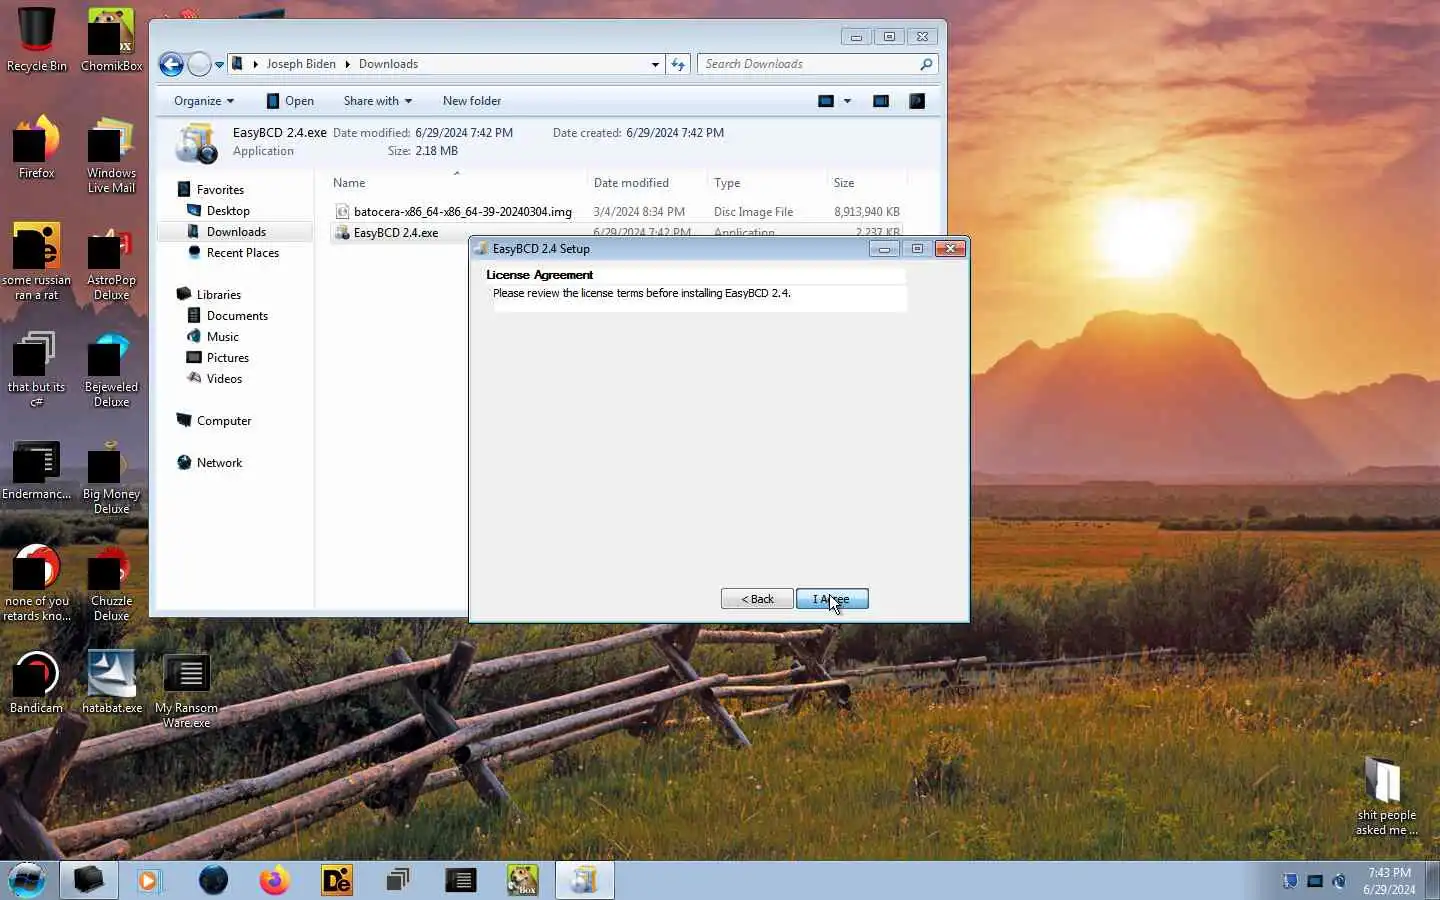Sort by the Size column header
The width and height of the screenshot is (1440, 900).
(867, 183)
